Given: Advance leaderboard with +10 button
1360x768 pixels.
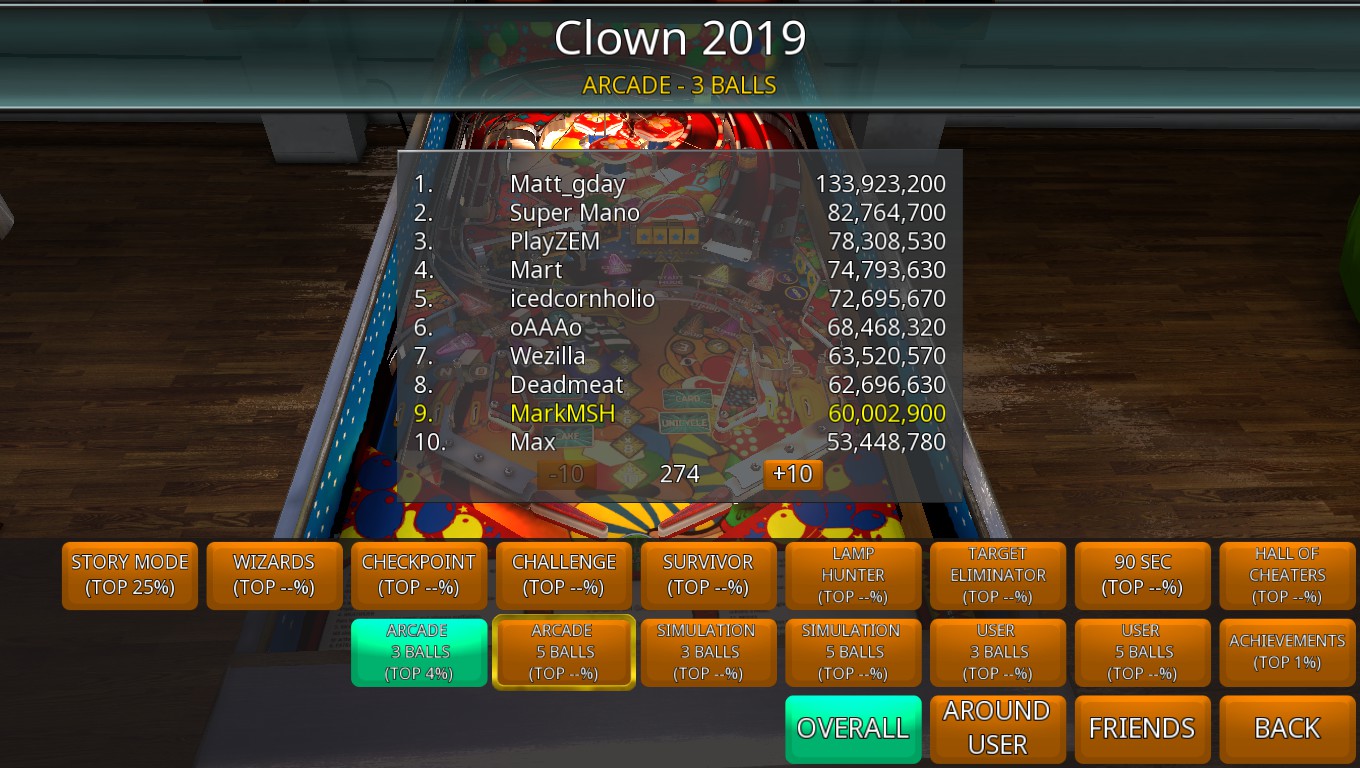Looking at the screenshot, I should 793,474.
